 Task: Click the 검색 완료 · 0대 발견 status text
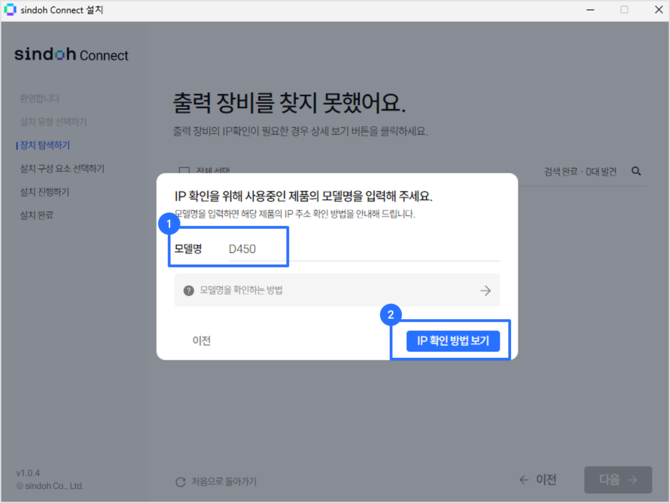coord(580,172)
